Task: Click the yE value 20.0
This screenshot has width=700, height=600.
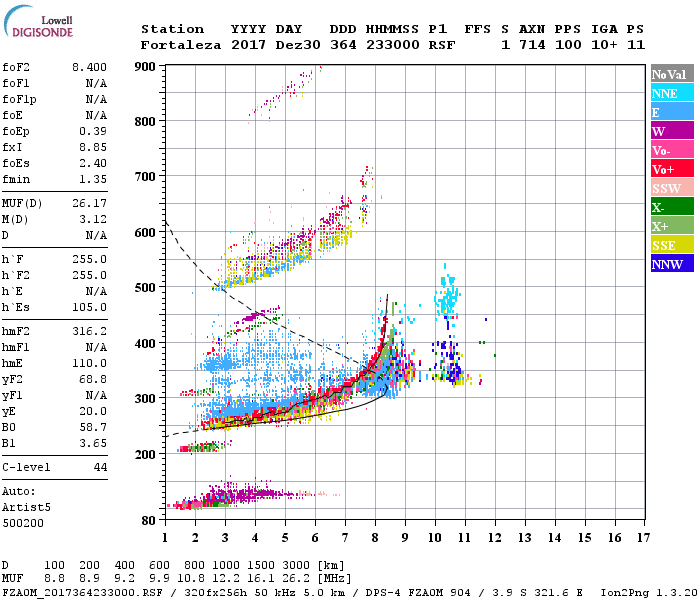Action: coord(93,412)
